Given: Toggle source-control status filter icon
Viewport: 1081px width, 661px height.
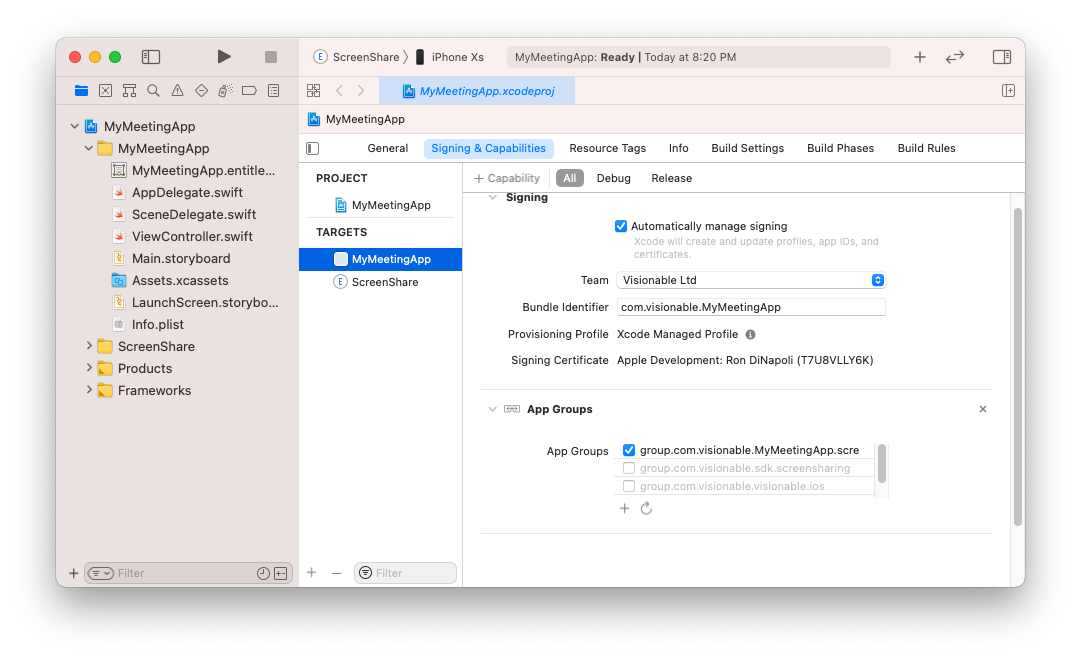Looking at the screenshot, I should [x=281, y=573].
